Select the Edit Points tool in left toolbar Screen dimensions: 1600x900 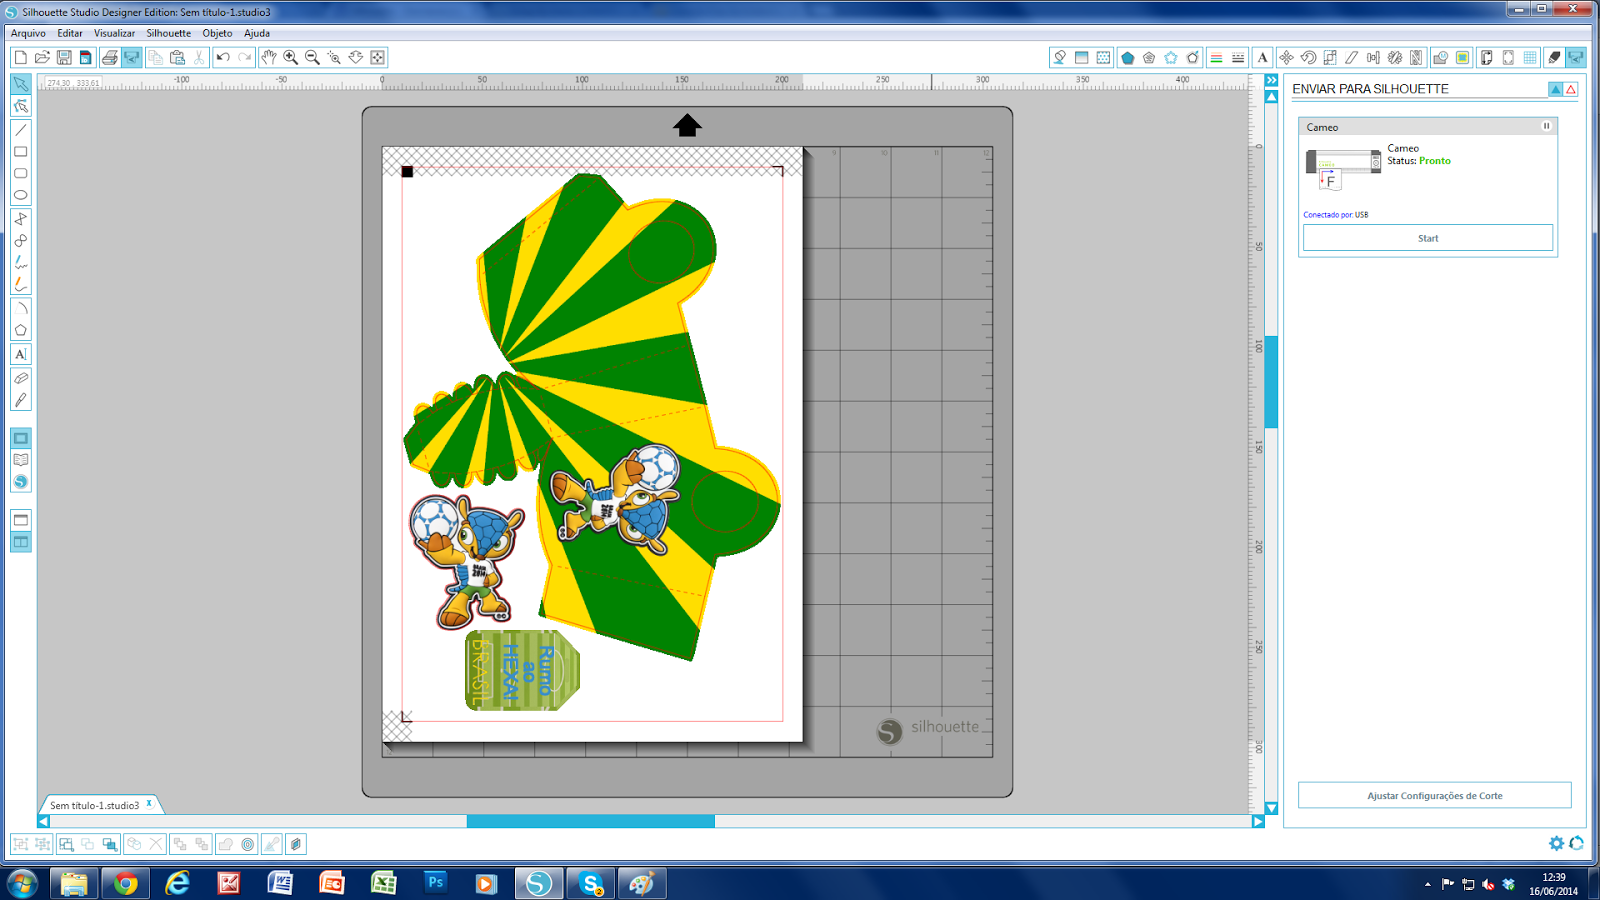coord(20,106)
